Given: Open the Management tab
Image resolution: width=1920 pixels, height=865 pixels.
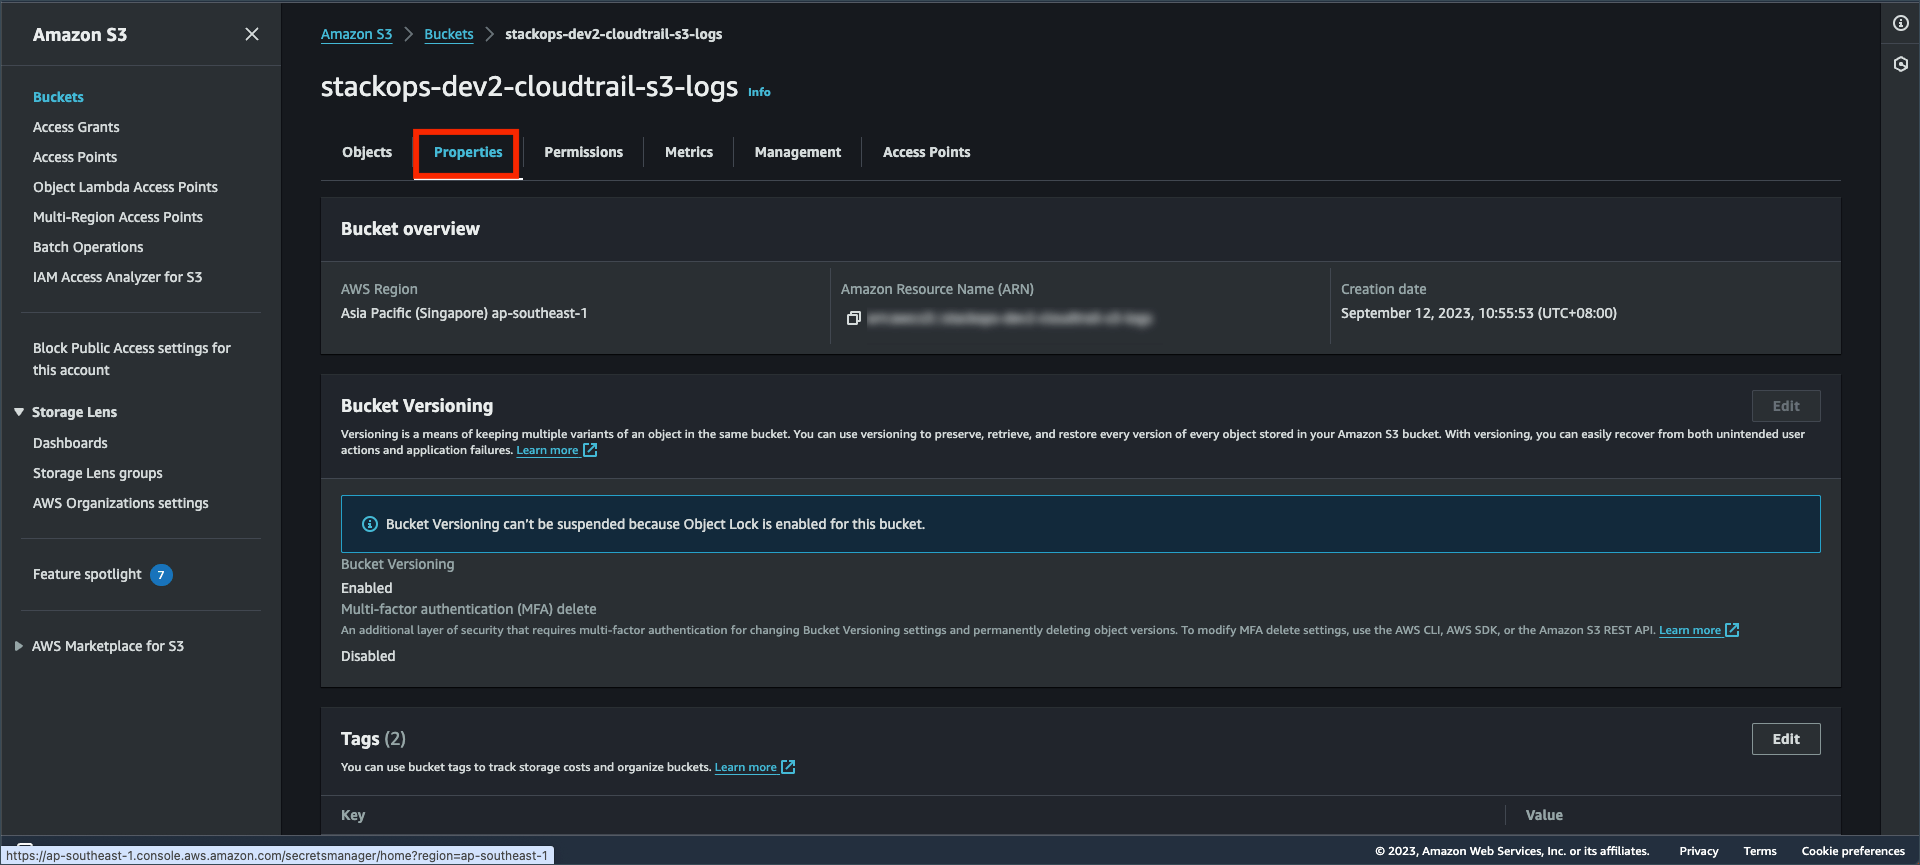Looking at the screenshot, I should (798, 152).
